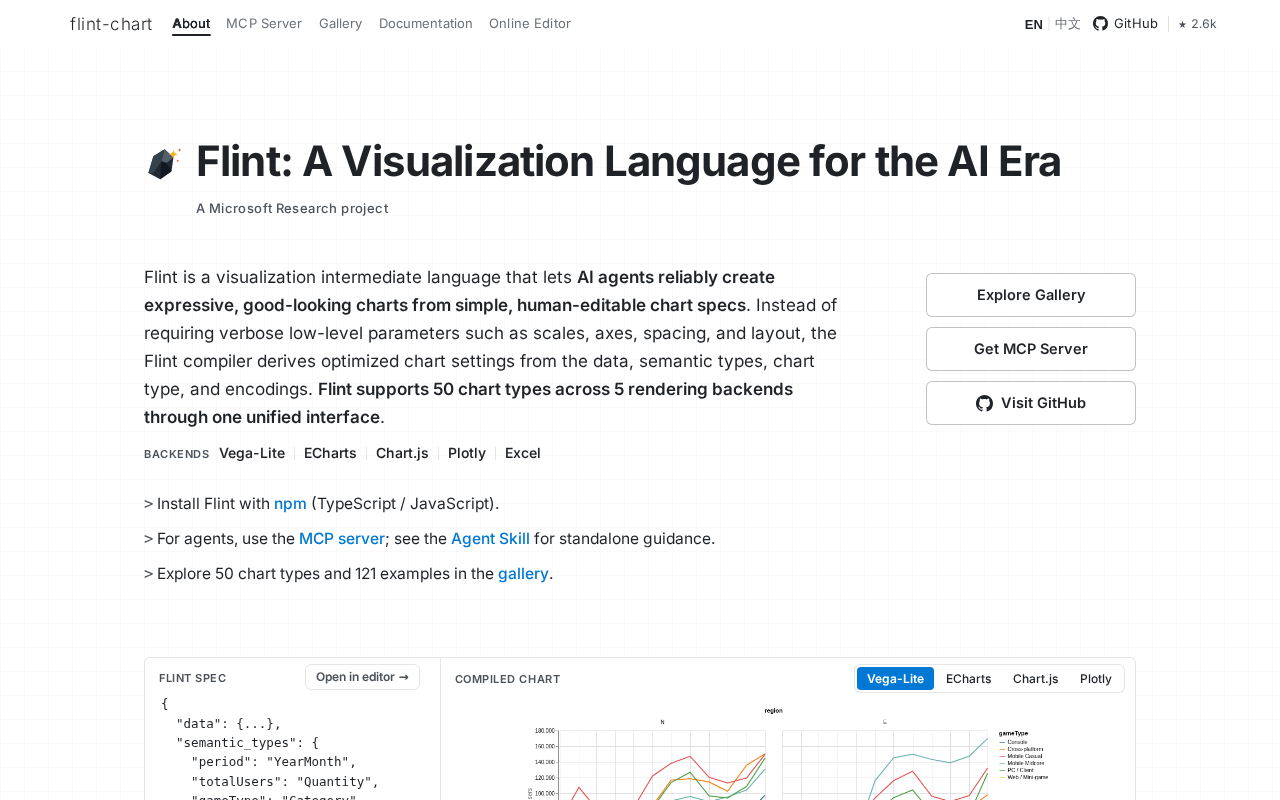Click the Open in editor button
The height and width of the screenshot is (800, 1280).
(362, 677)
